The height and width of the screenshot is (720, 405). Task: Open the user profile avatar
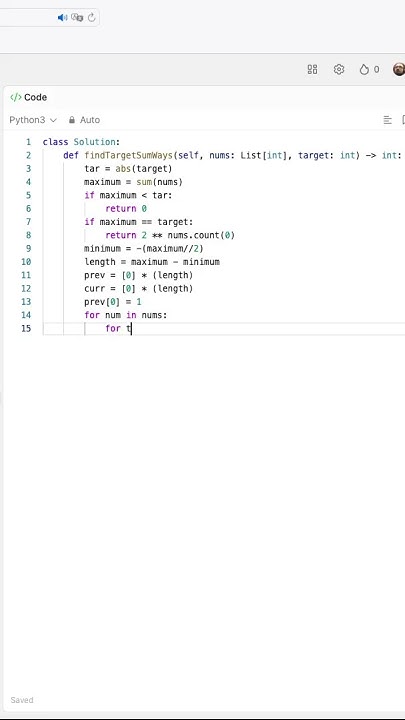[399, 69]
